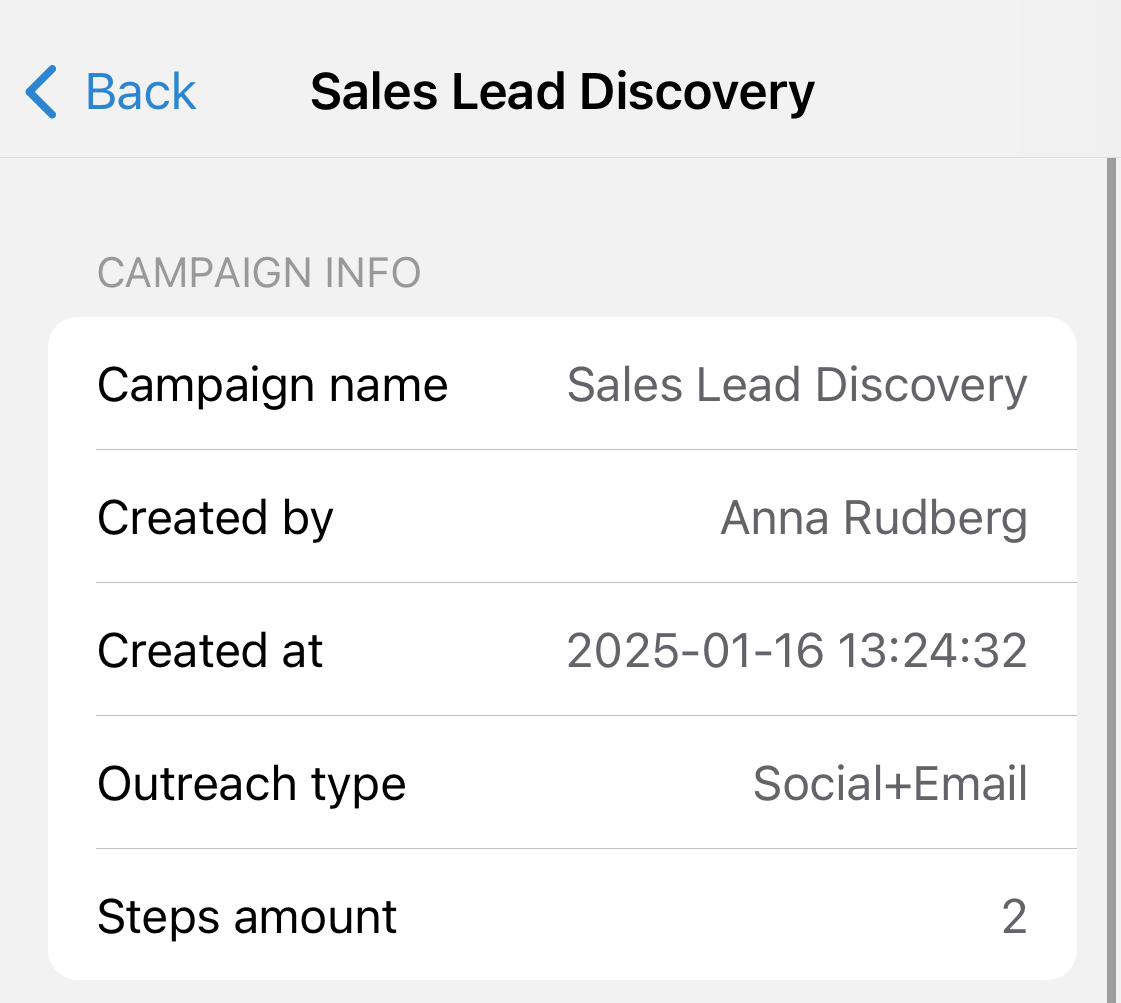
Task: Select the Sales Lead Discovery page title
Action: click(563, 92)
